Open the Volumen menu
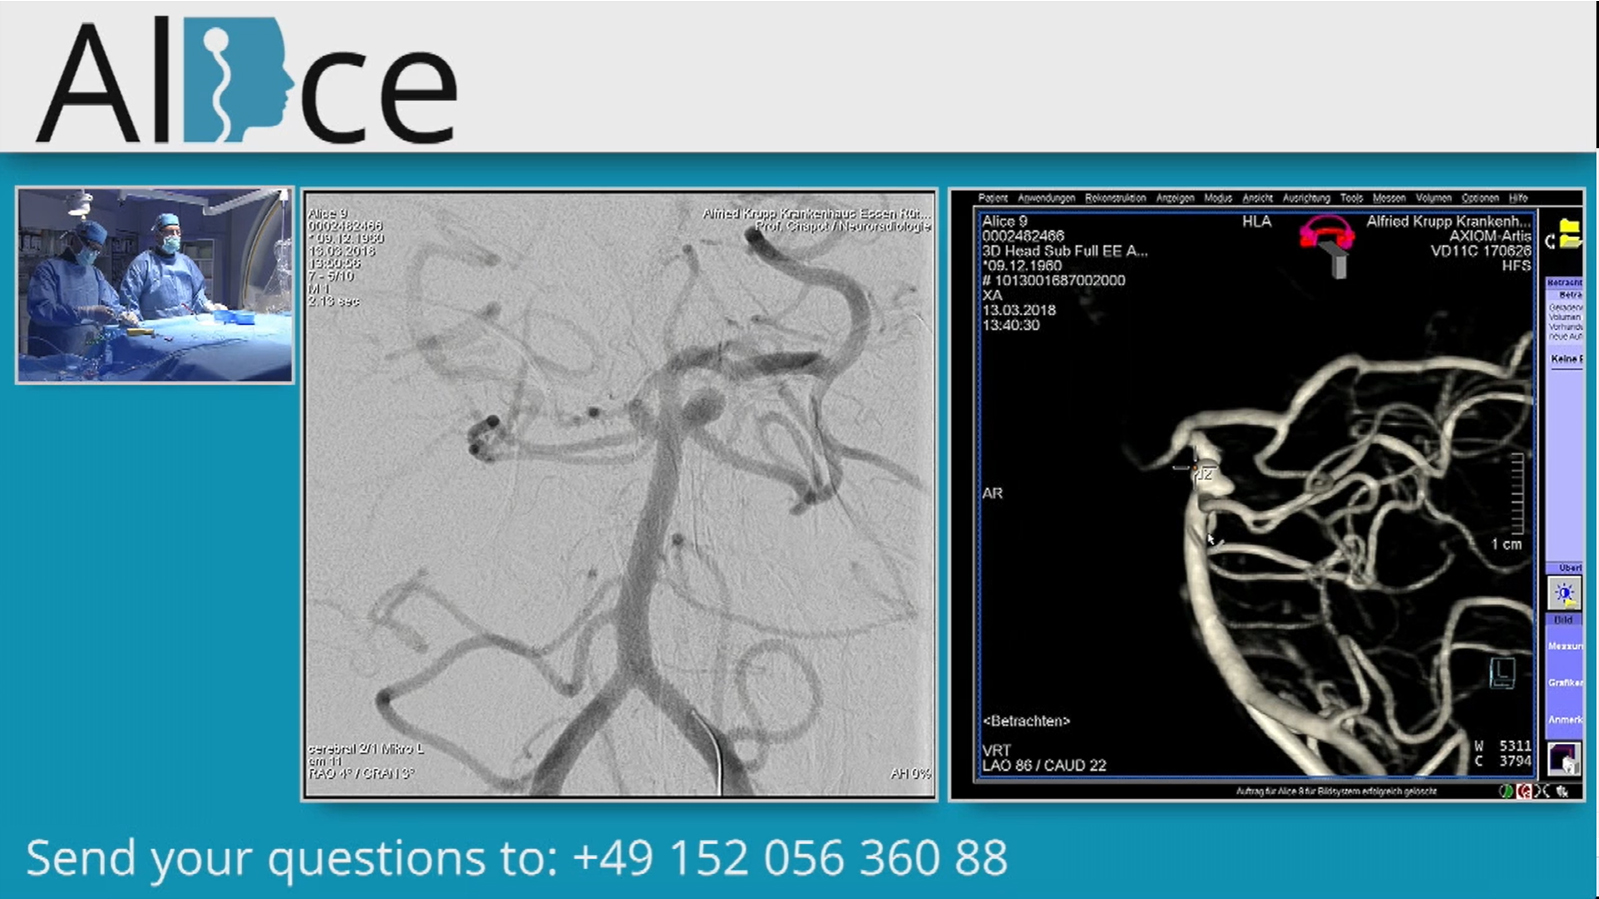This screenshot has width=1599, height=899. click(1433, 198)
